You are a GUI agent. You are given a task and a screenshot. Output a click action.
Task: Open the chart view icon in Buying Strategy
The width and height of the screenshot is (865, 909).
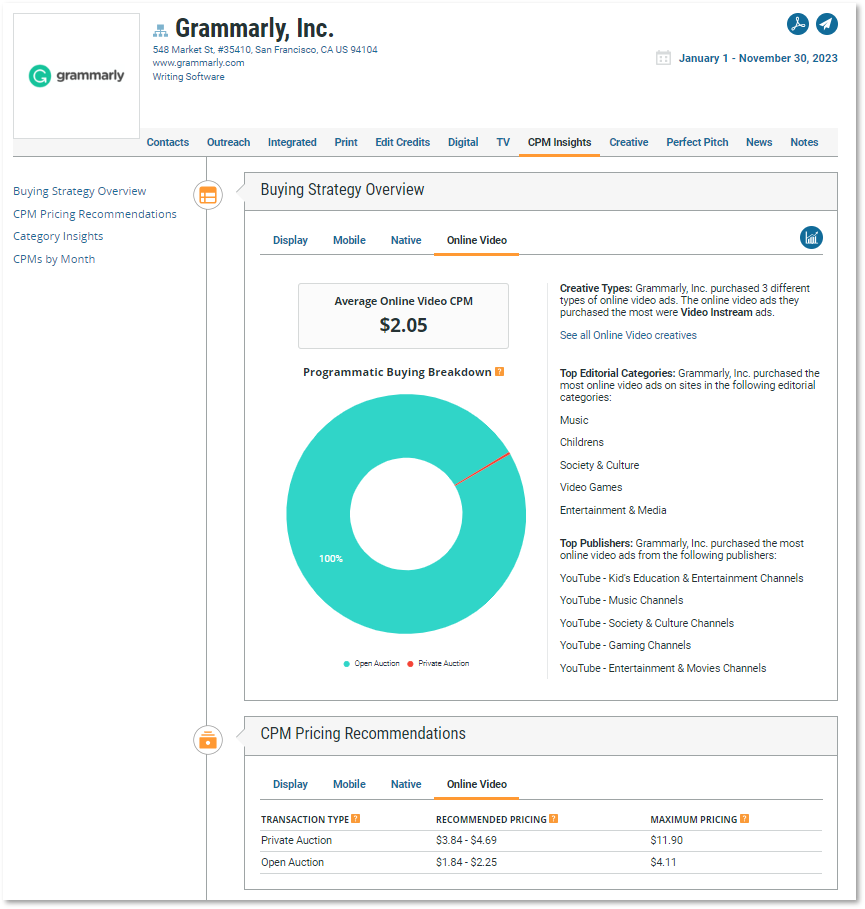click(811, 238)
